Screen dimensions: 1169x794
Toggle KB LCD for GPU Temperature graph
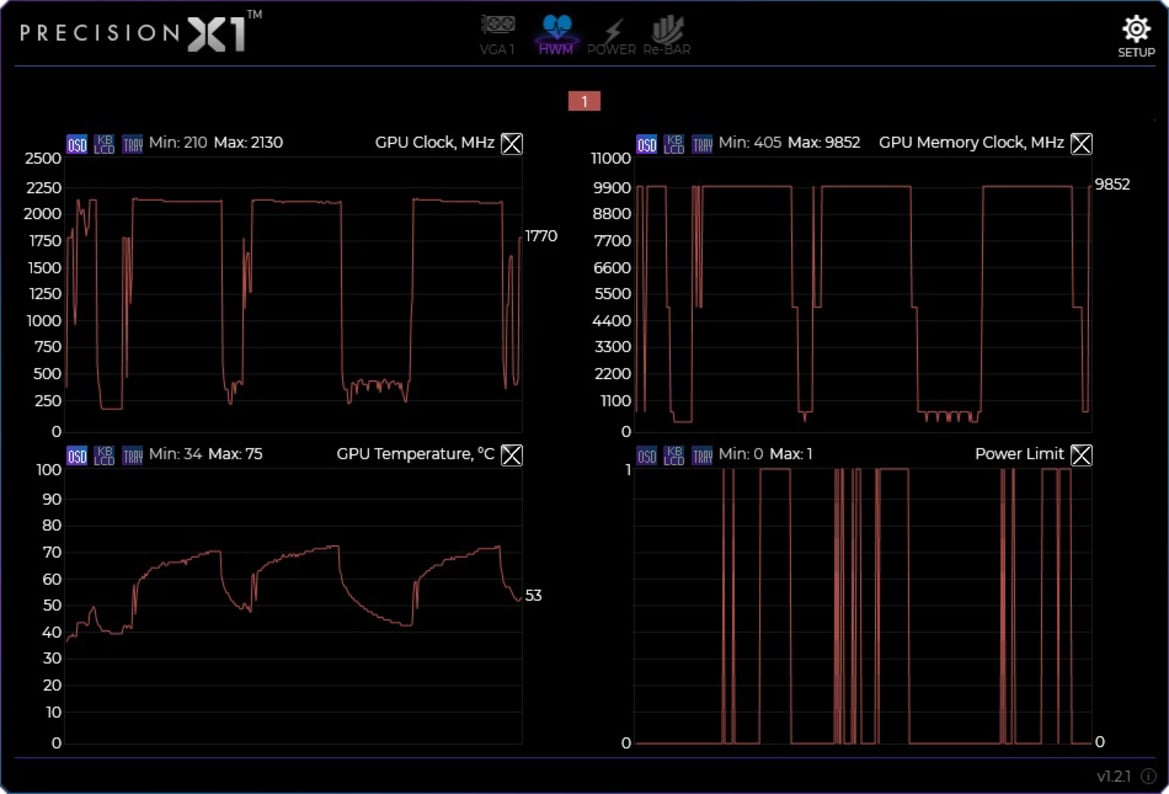click(104, 456)
